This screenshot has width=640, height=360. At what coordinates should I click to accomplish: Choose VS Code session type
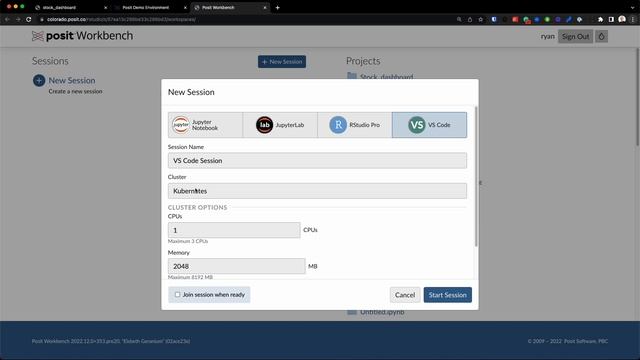pos(429,125)
